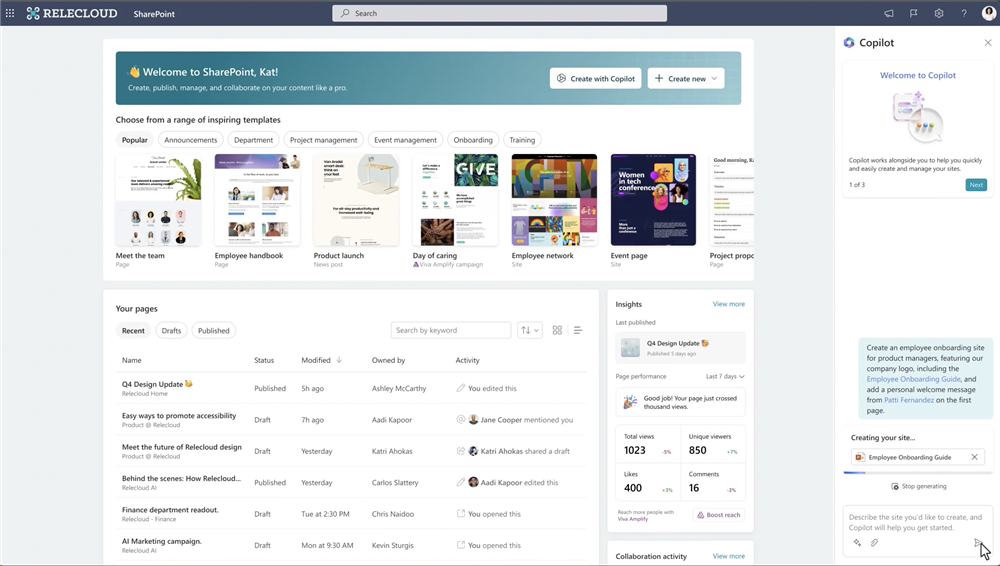Open help question mark icon
This screenshot has width=1000, height=566.
tap(964, 13)
